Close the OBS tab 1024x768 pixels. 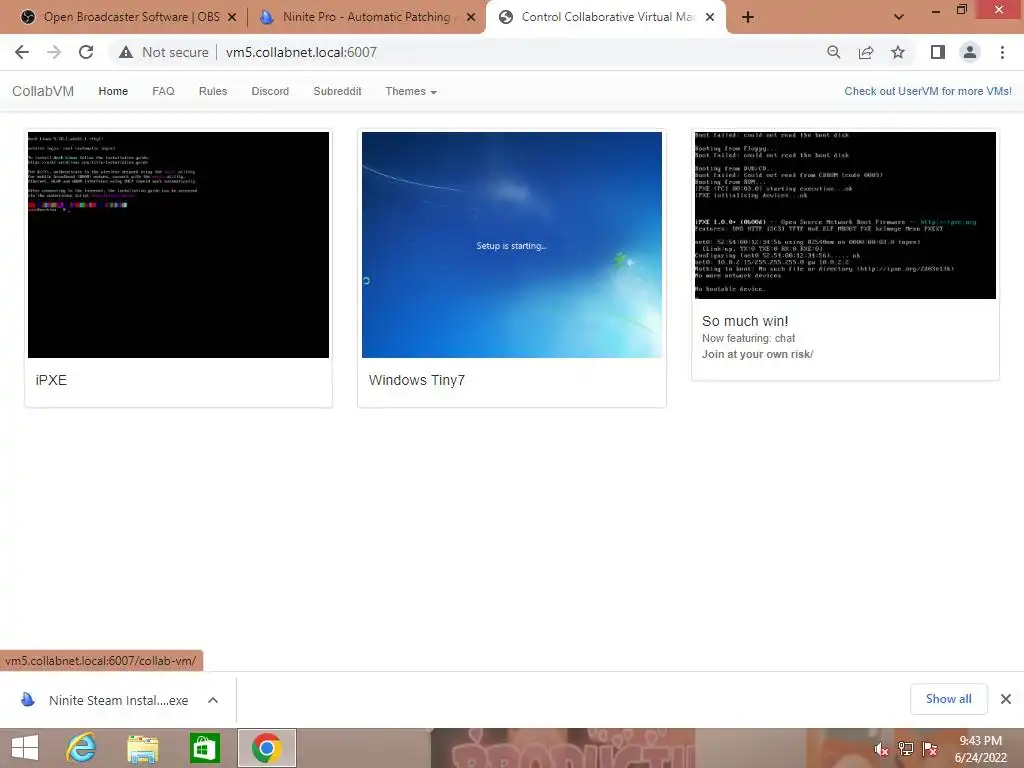(x=232, y=17)
